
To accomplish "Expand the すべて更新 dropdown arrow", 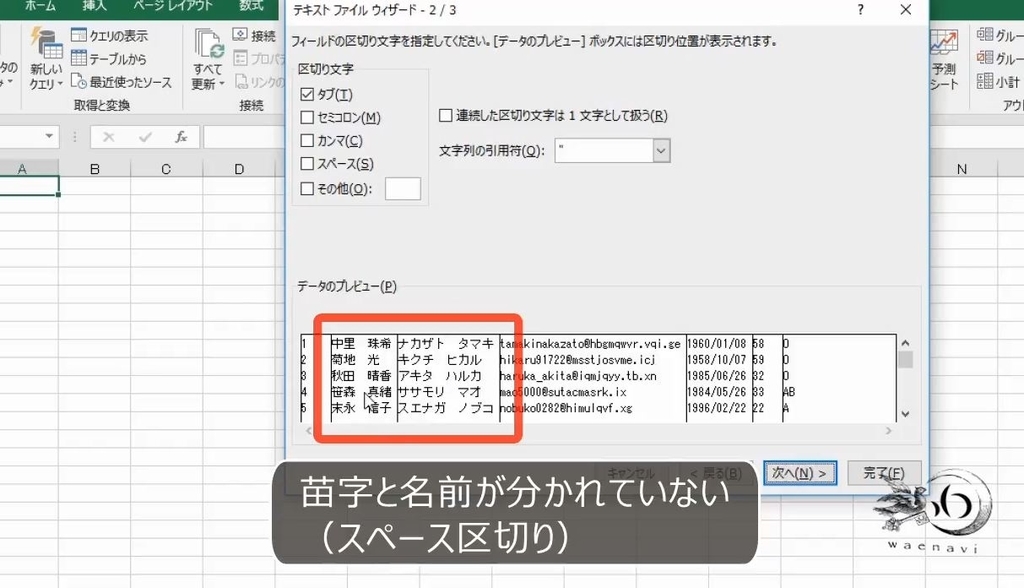I will [x=221, y=84].
